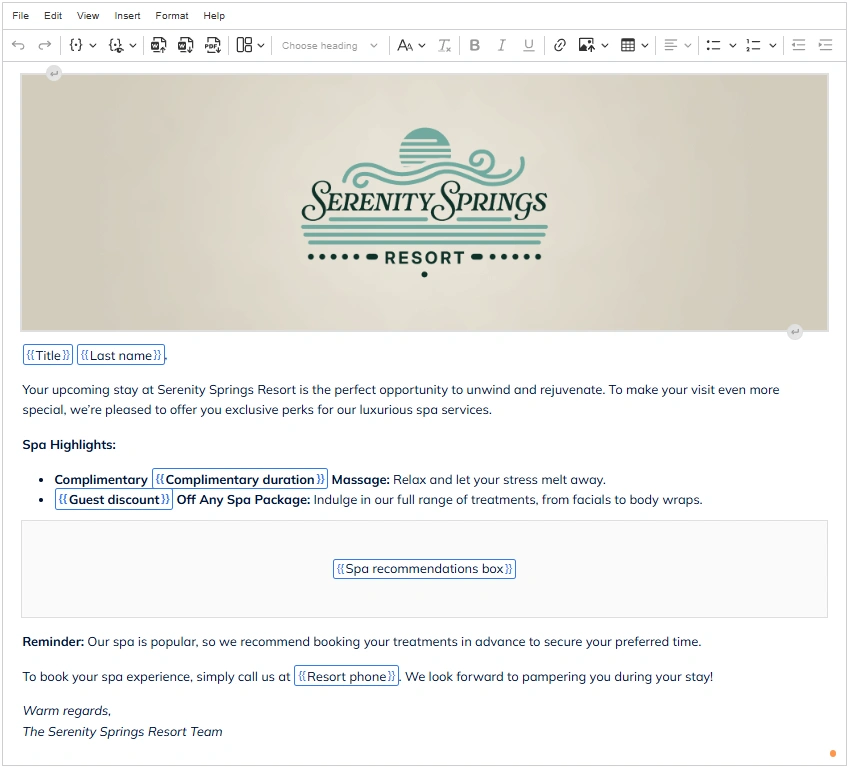The image size is (848, 767).
Task: Open the Insert menu
Action: pyautogui.click(x=127, y=16)
